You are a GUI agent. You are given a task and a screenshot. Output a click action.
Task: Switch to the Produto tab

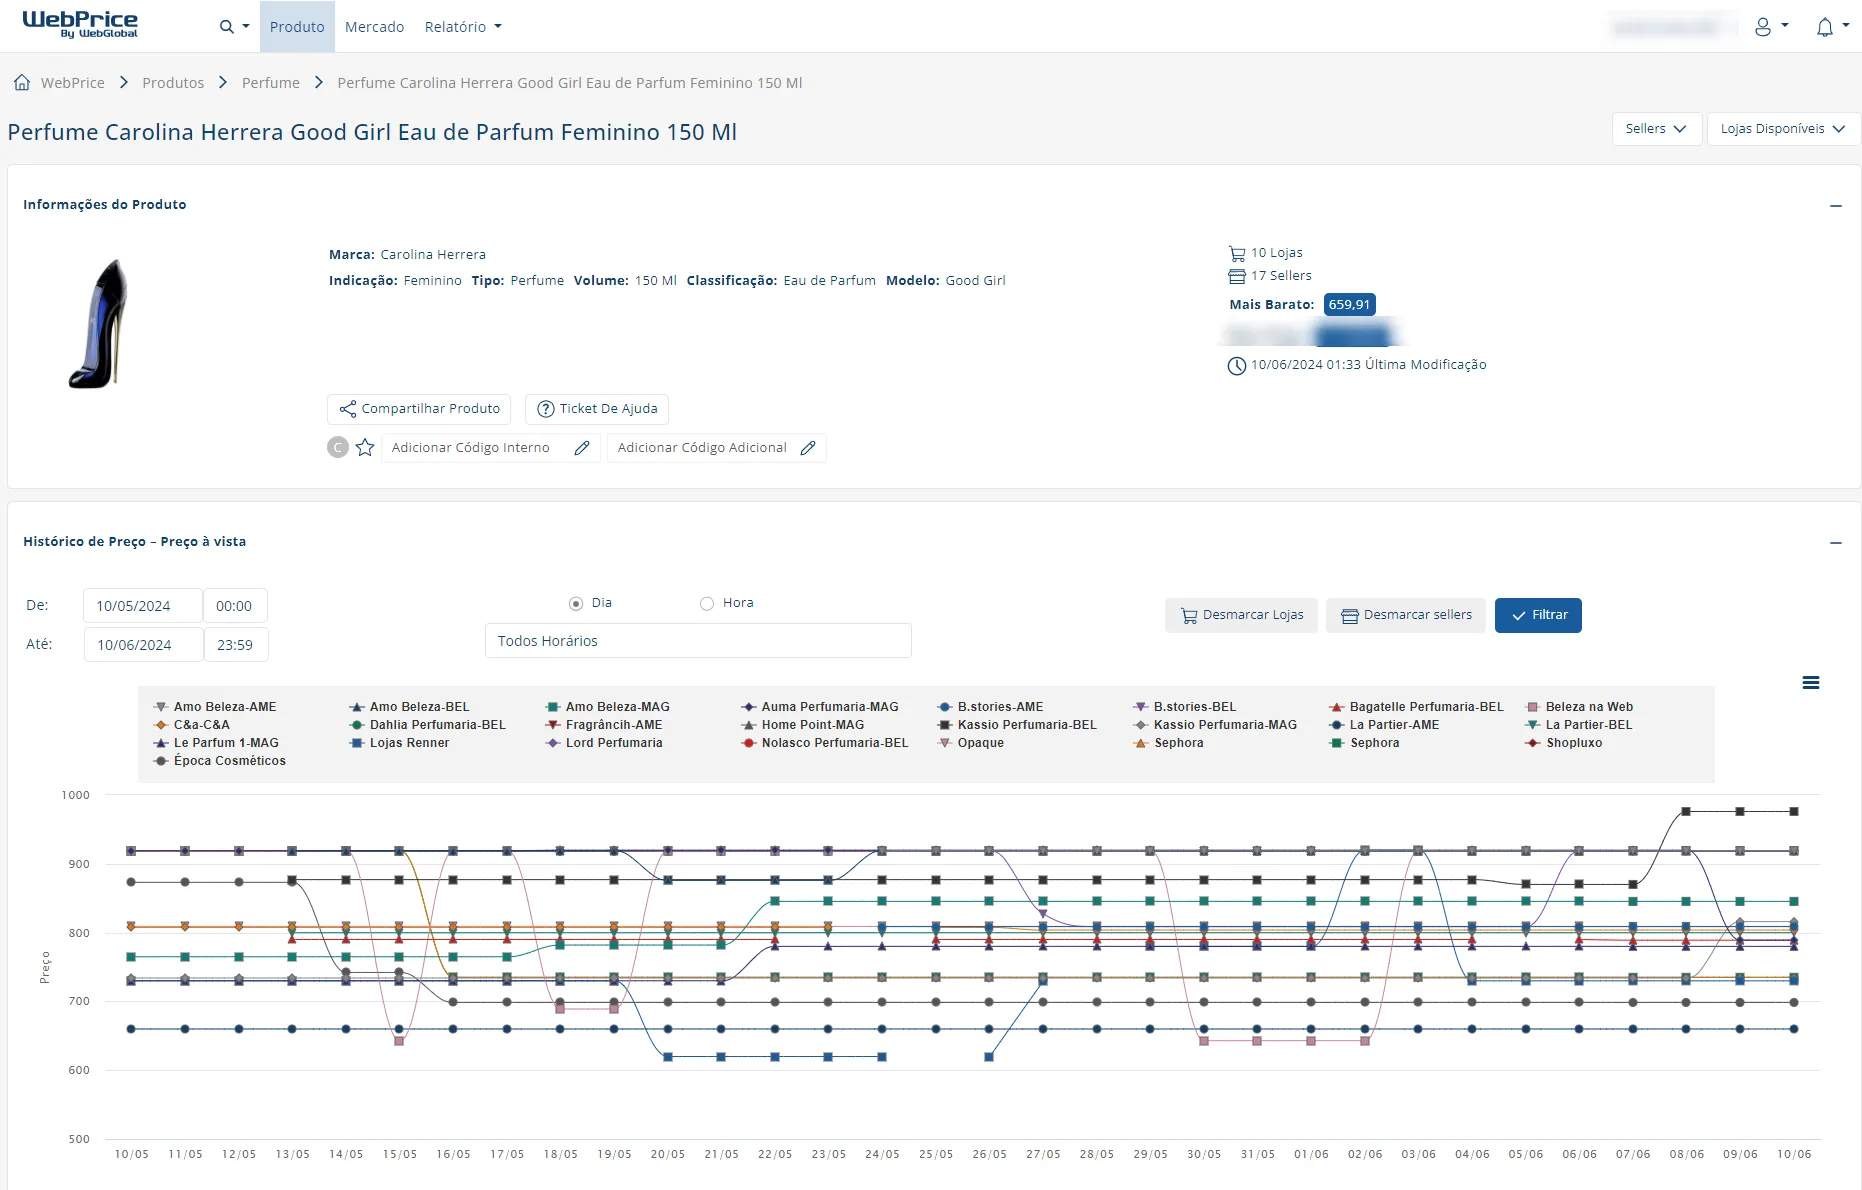tap(297, 27)
